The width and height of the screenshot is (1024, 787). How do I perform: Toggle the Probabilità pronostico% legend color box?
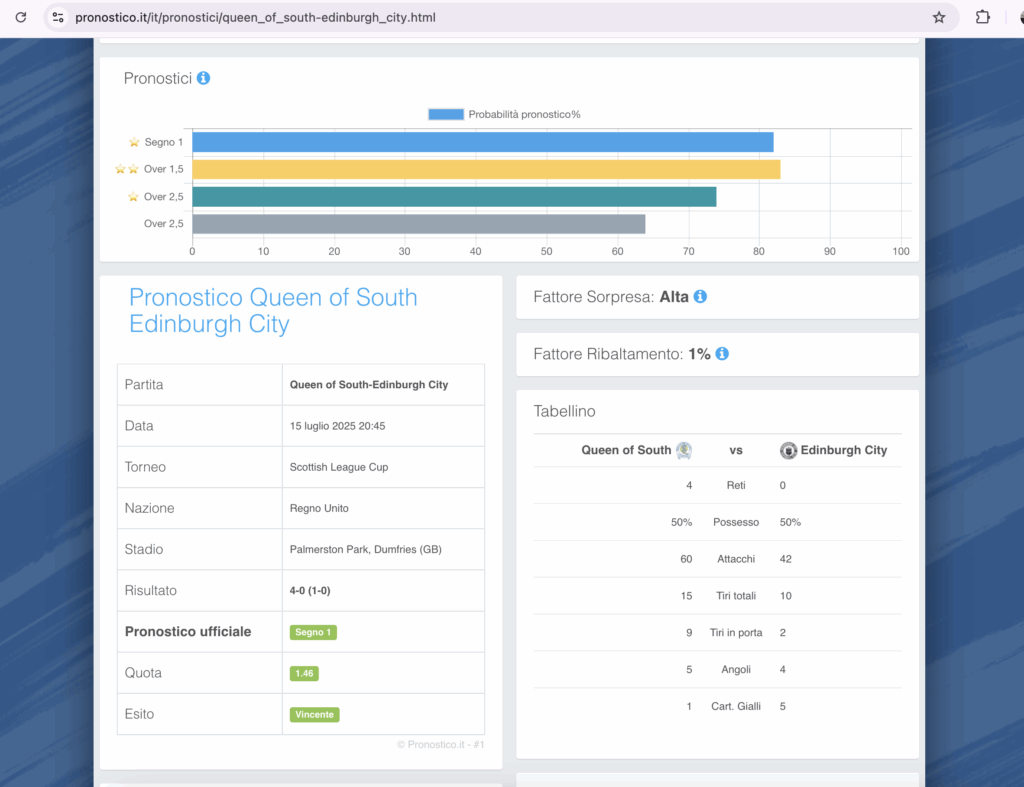[446, 114]
